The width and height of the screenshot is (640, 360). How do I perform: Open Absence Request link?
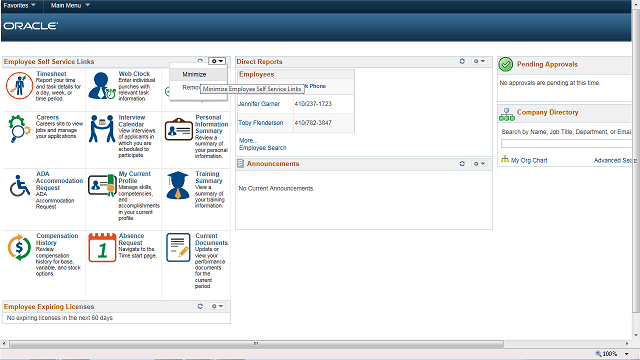(x=131, y=239)
